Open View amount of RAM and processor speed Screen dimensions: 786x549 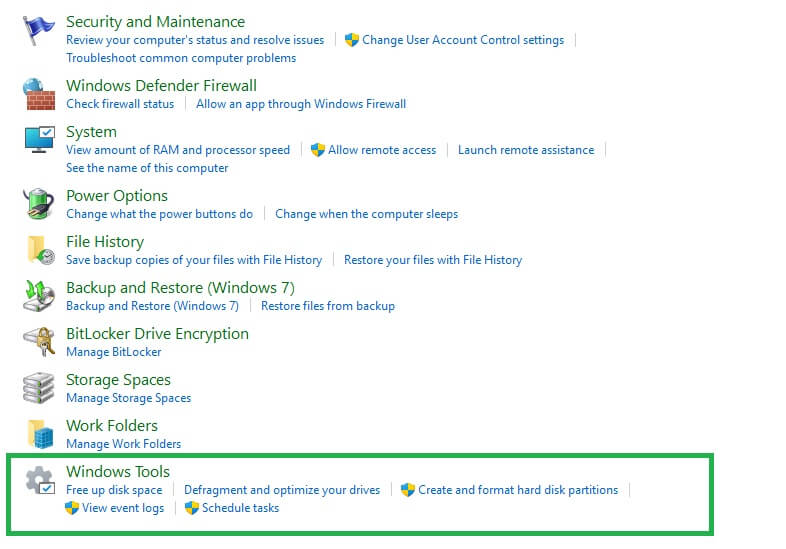click(x=178, y=150)
